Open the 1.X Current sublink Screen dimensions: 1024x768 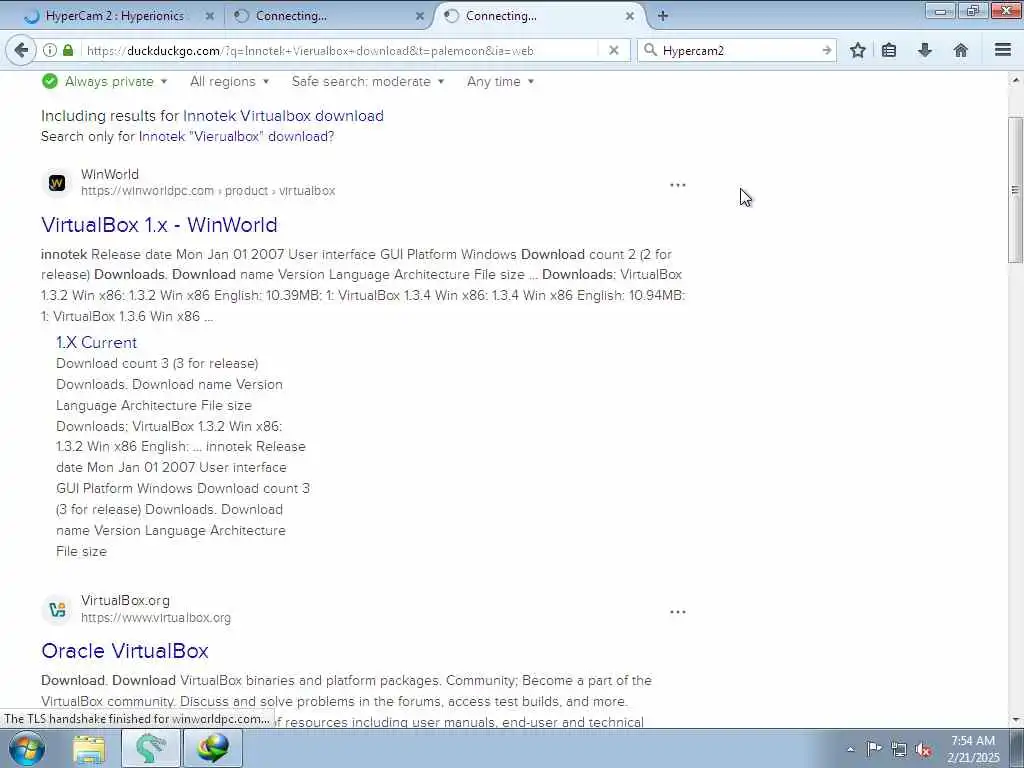tap(96, 342)
